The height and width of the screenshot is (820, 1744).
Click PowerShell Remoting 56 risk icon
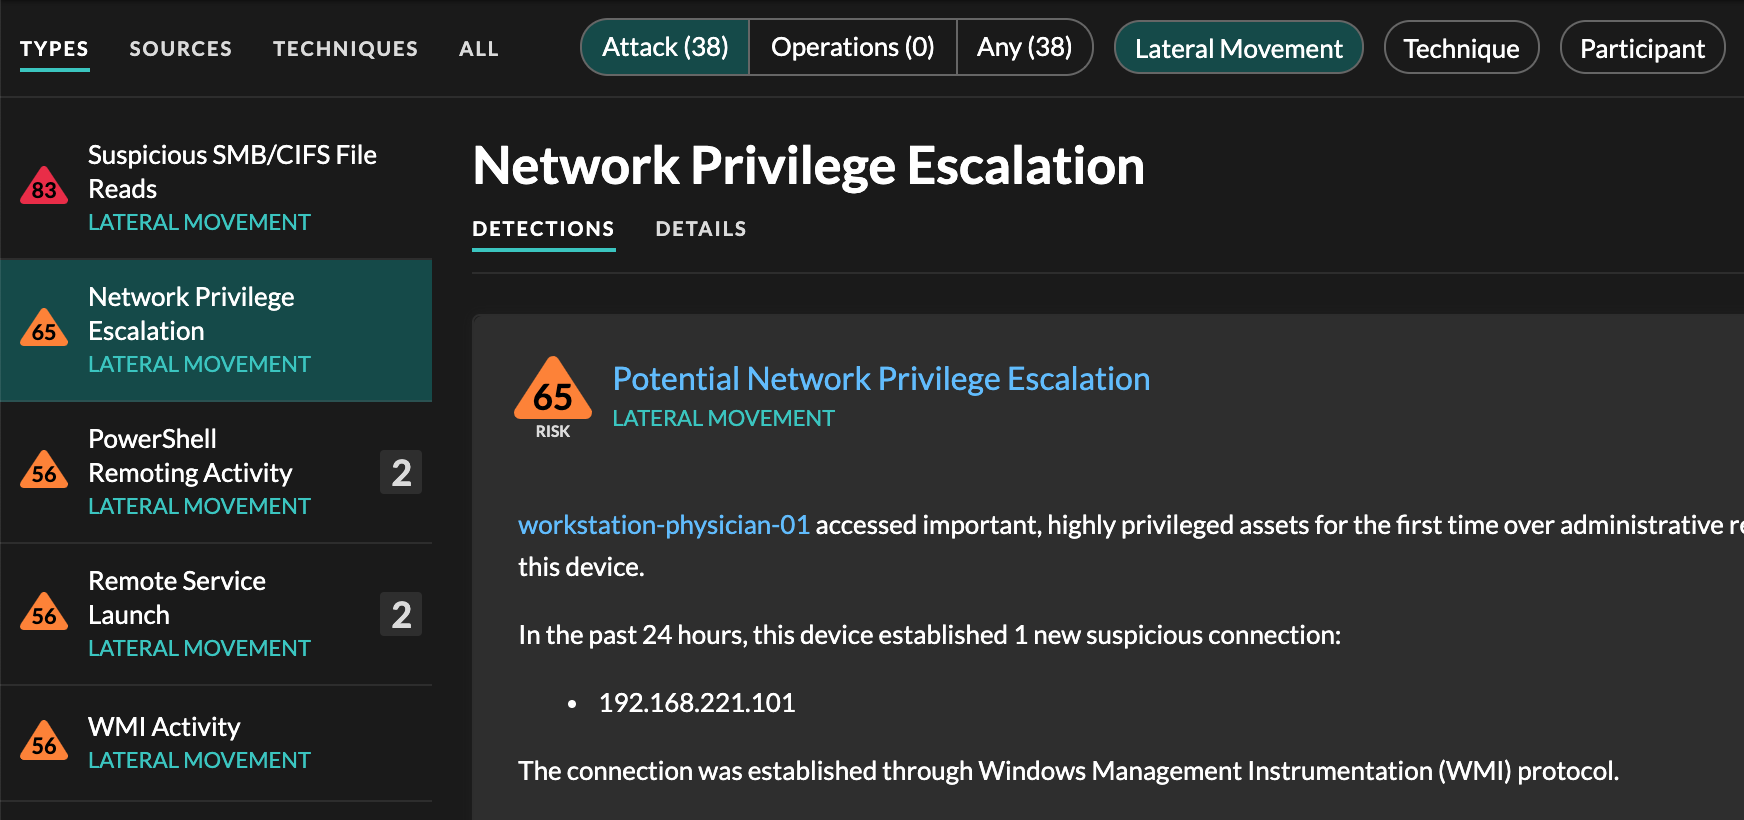click(44, 471)
